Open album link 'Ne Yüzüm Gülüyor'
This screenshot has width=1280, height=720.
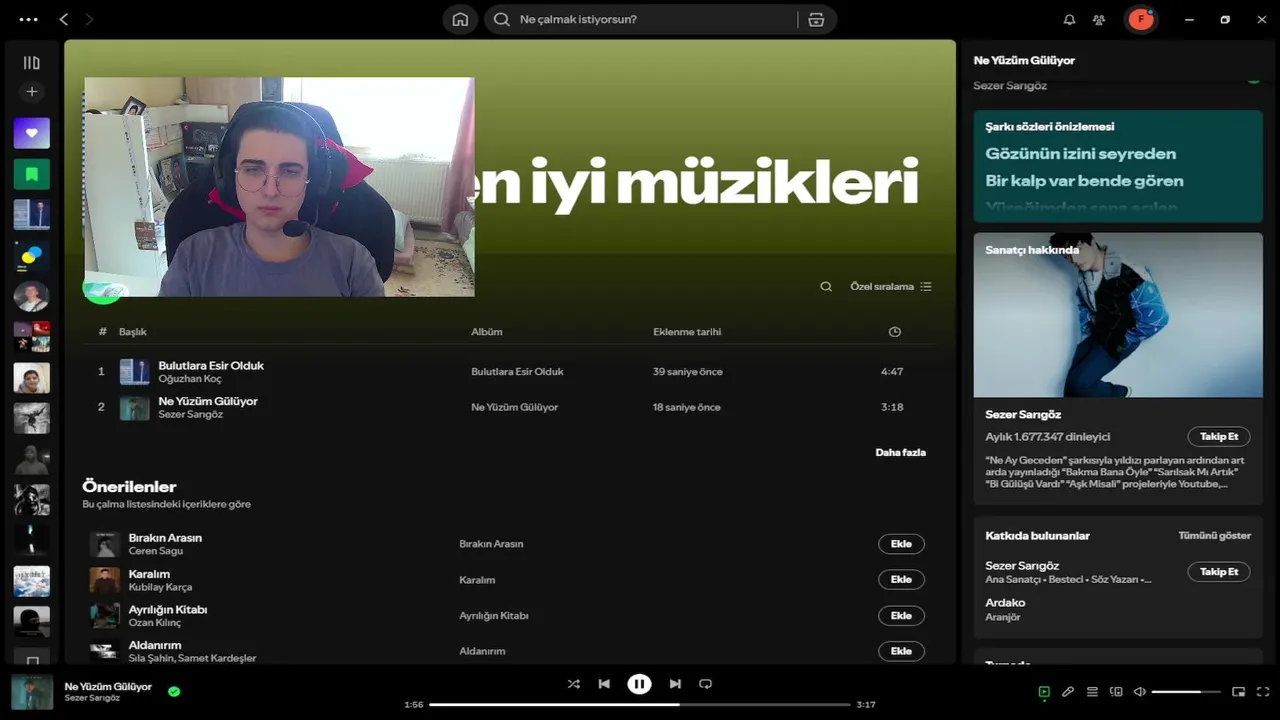514,408
